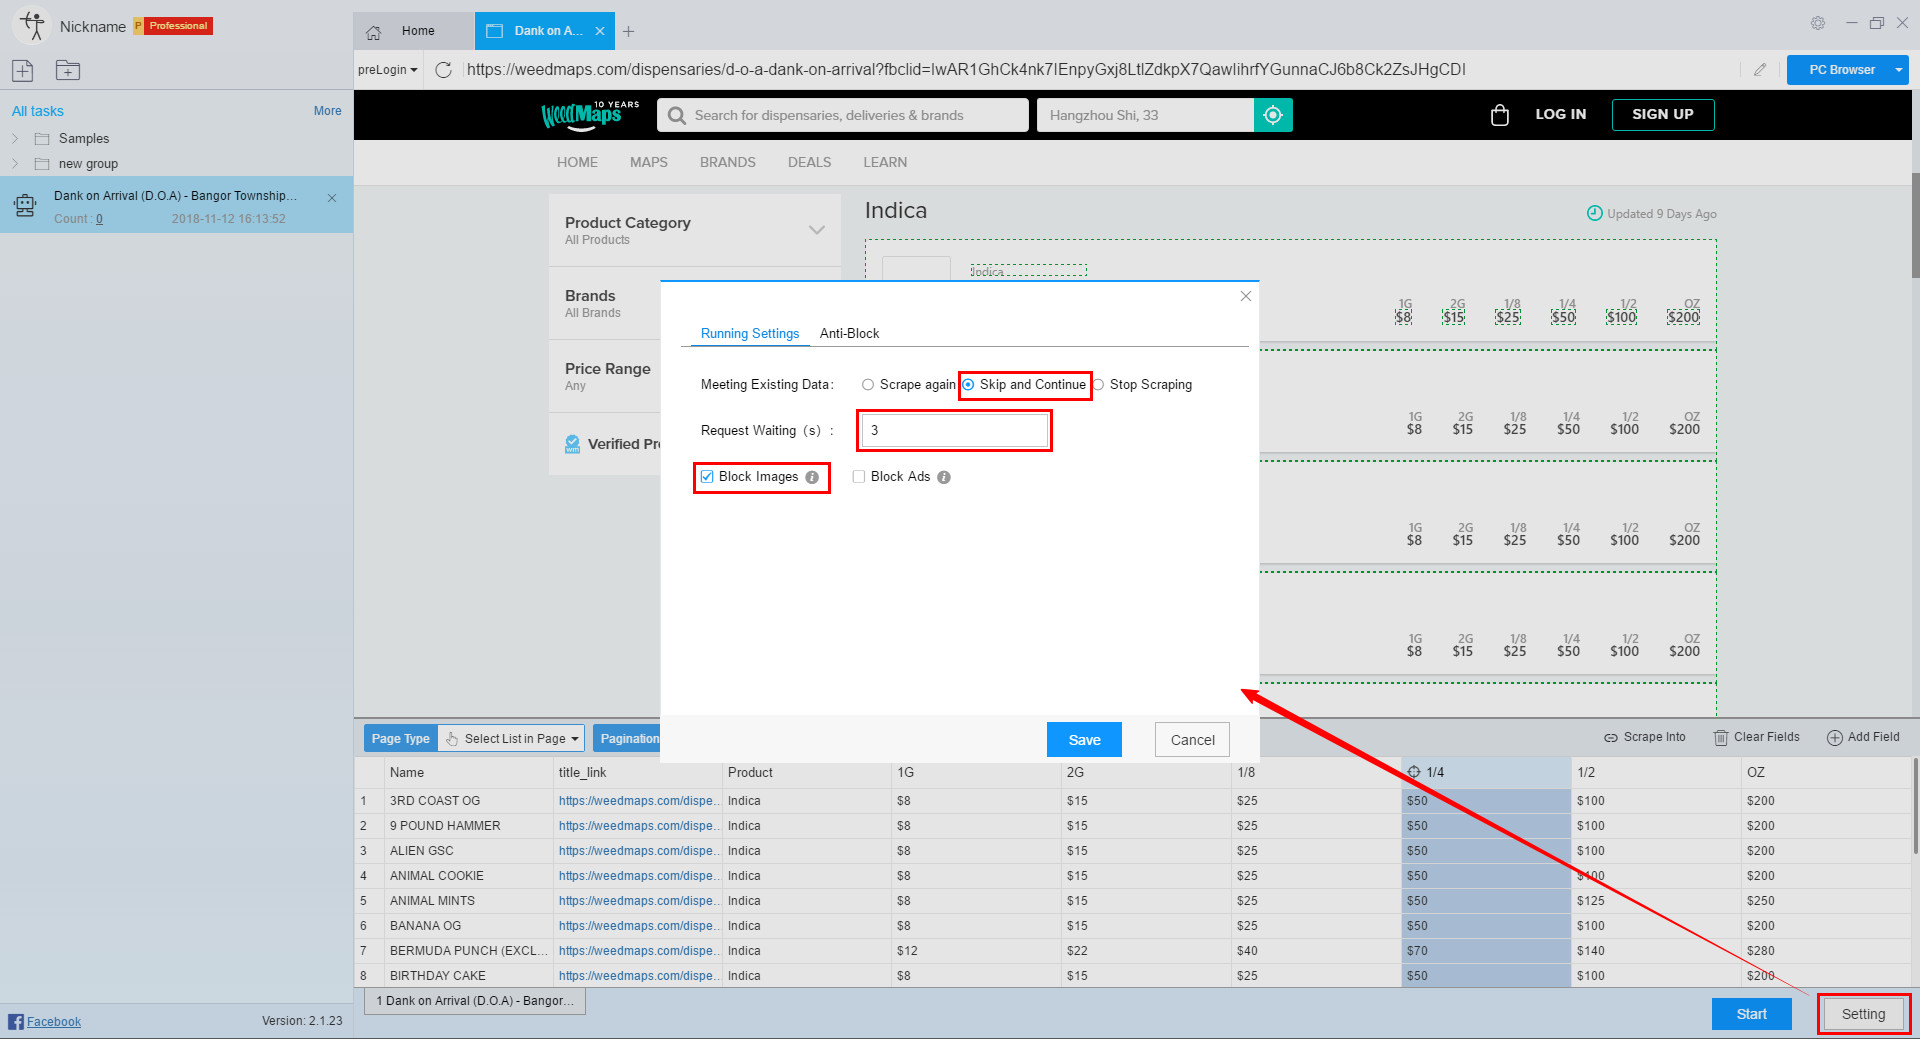Uncheck the Block Images checkbox
1920x1039 pixels.
707,477
